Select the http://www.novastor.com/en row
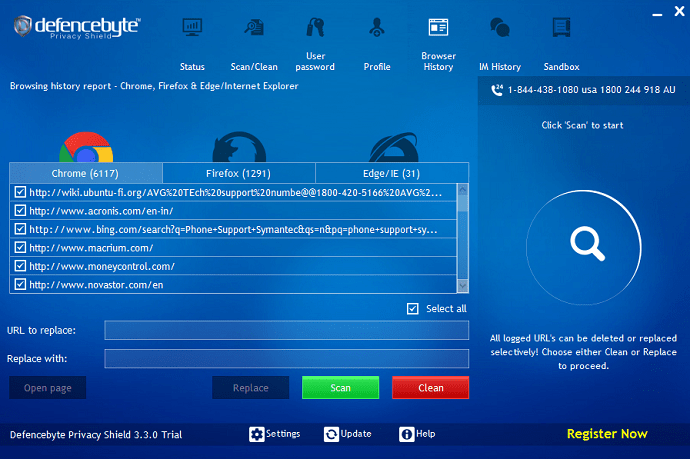 click(233, 285)
